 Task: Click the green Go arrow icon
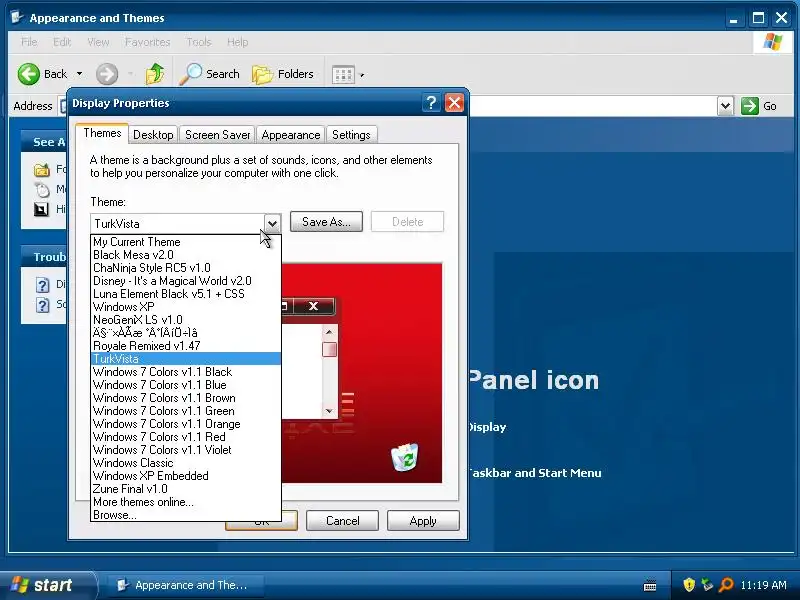click(x=749, y=106)
